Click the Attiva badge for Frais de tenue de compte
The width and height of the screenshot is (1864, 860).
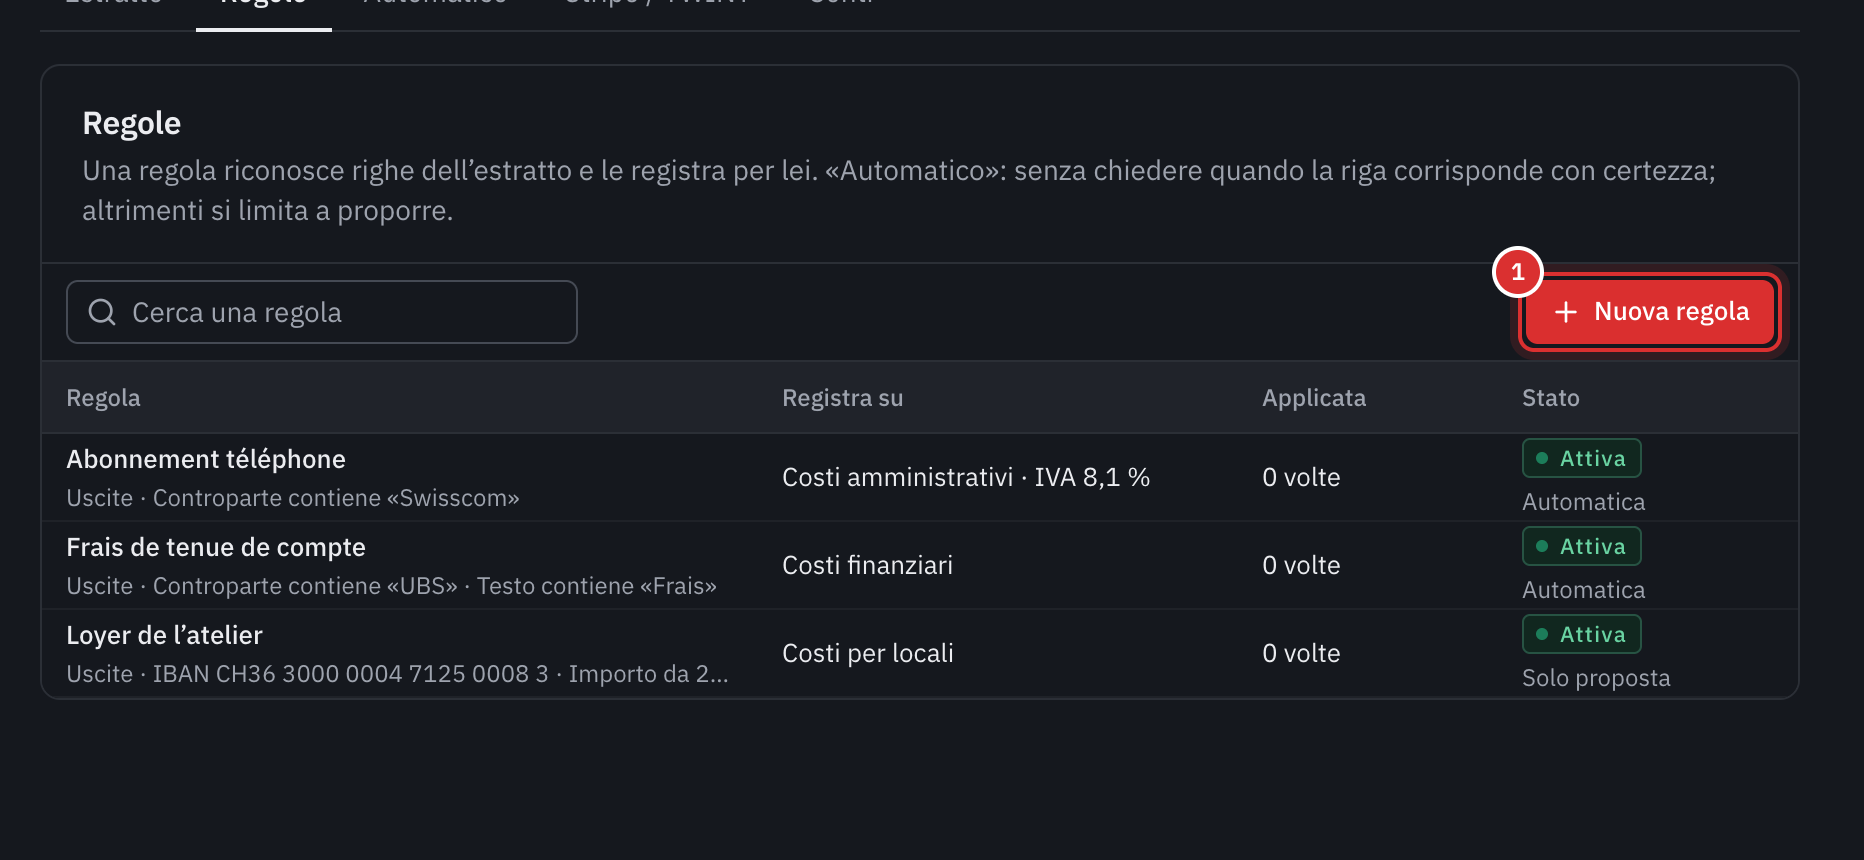click(x=1581, y=546)
